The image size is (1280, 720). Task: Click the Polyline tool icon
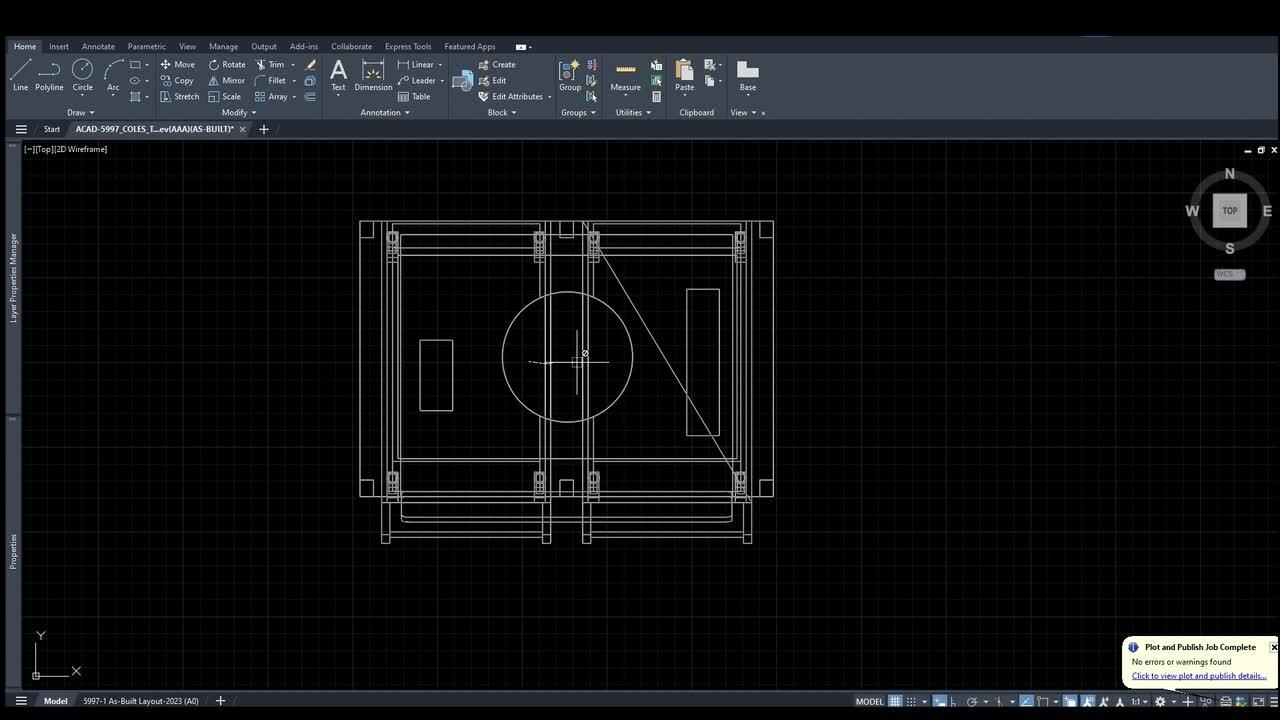tap(49, 74)
